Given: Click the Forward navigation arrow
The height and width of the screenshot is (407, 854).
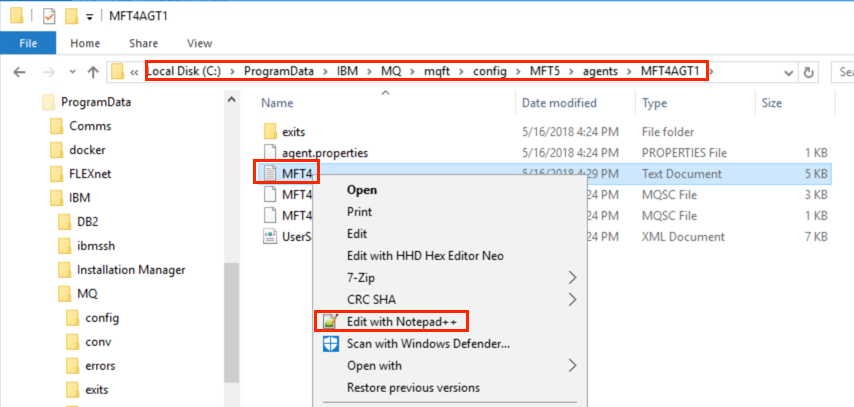Looking at the screenshot, I should [x=49, y=72].
